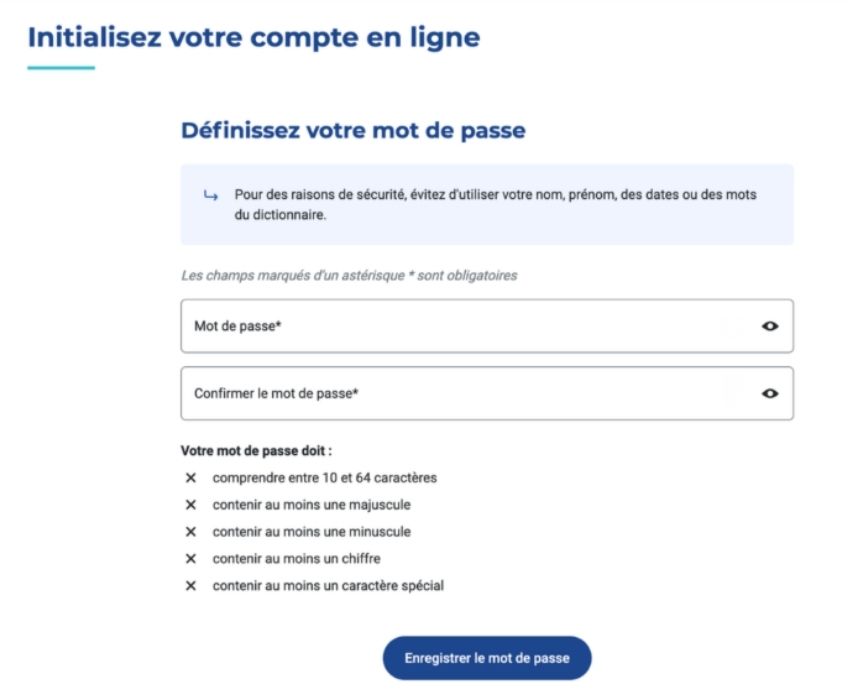Click the X icon beside the 10–64 characters rule
The width and height of the screenshot is (854, 700).
191,478
